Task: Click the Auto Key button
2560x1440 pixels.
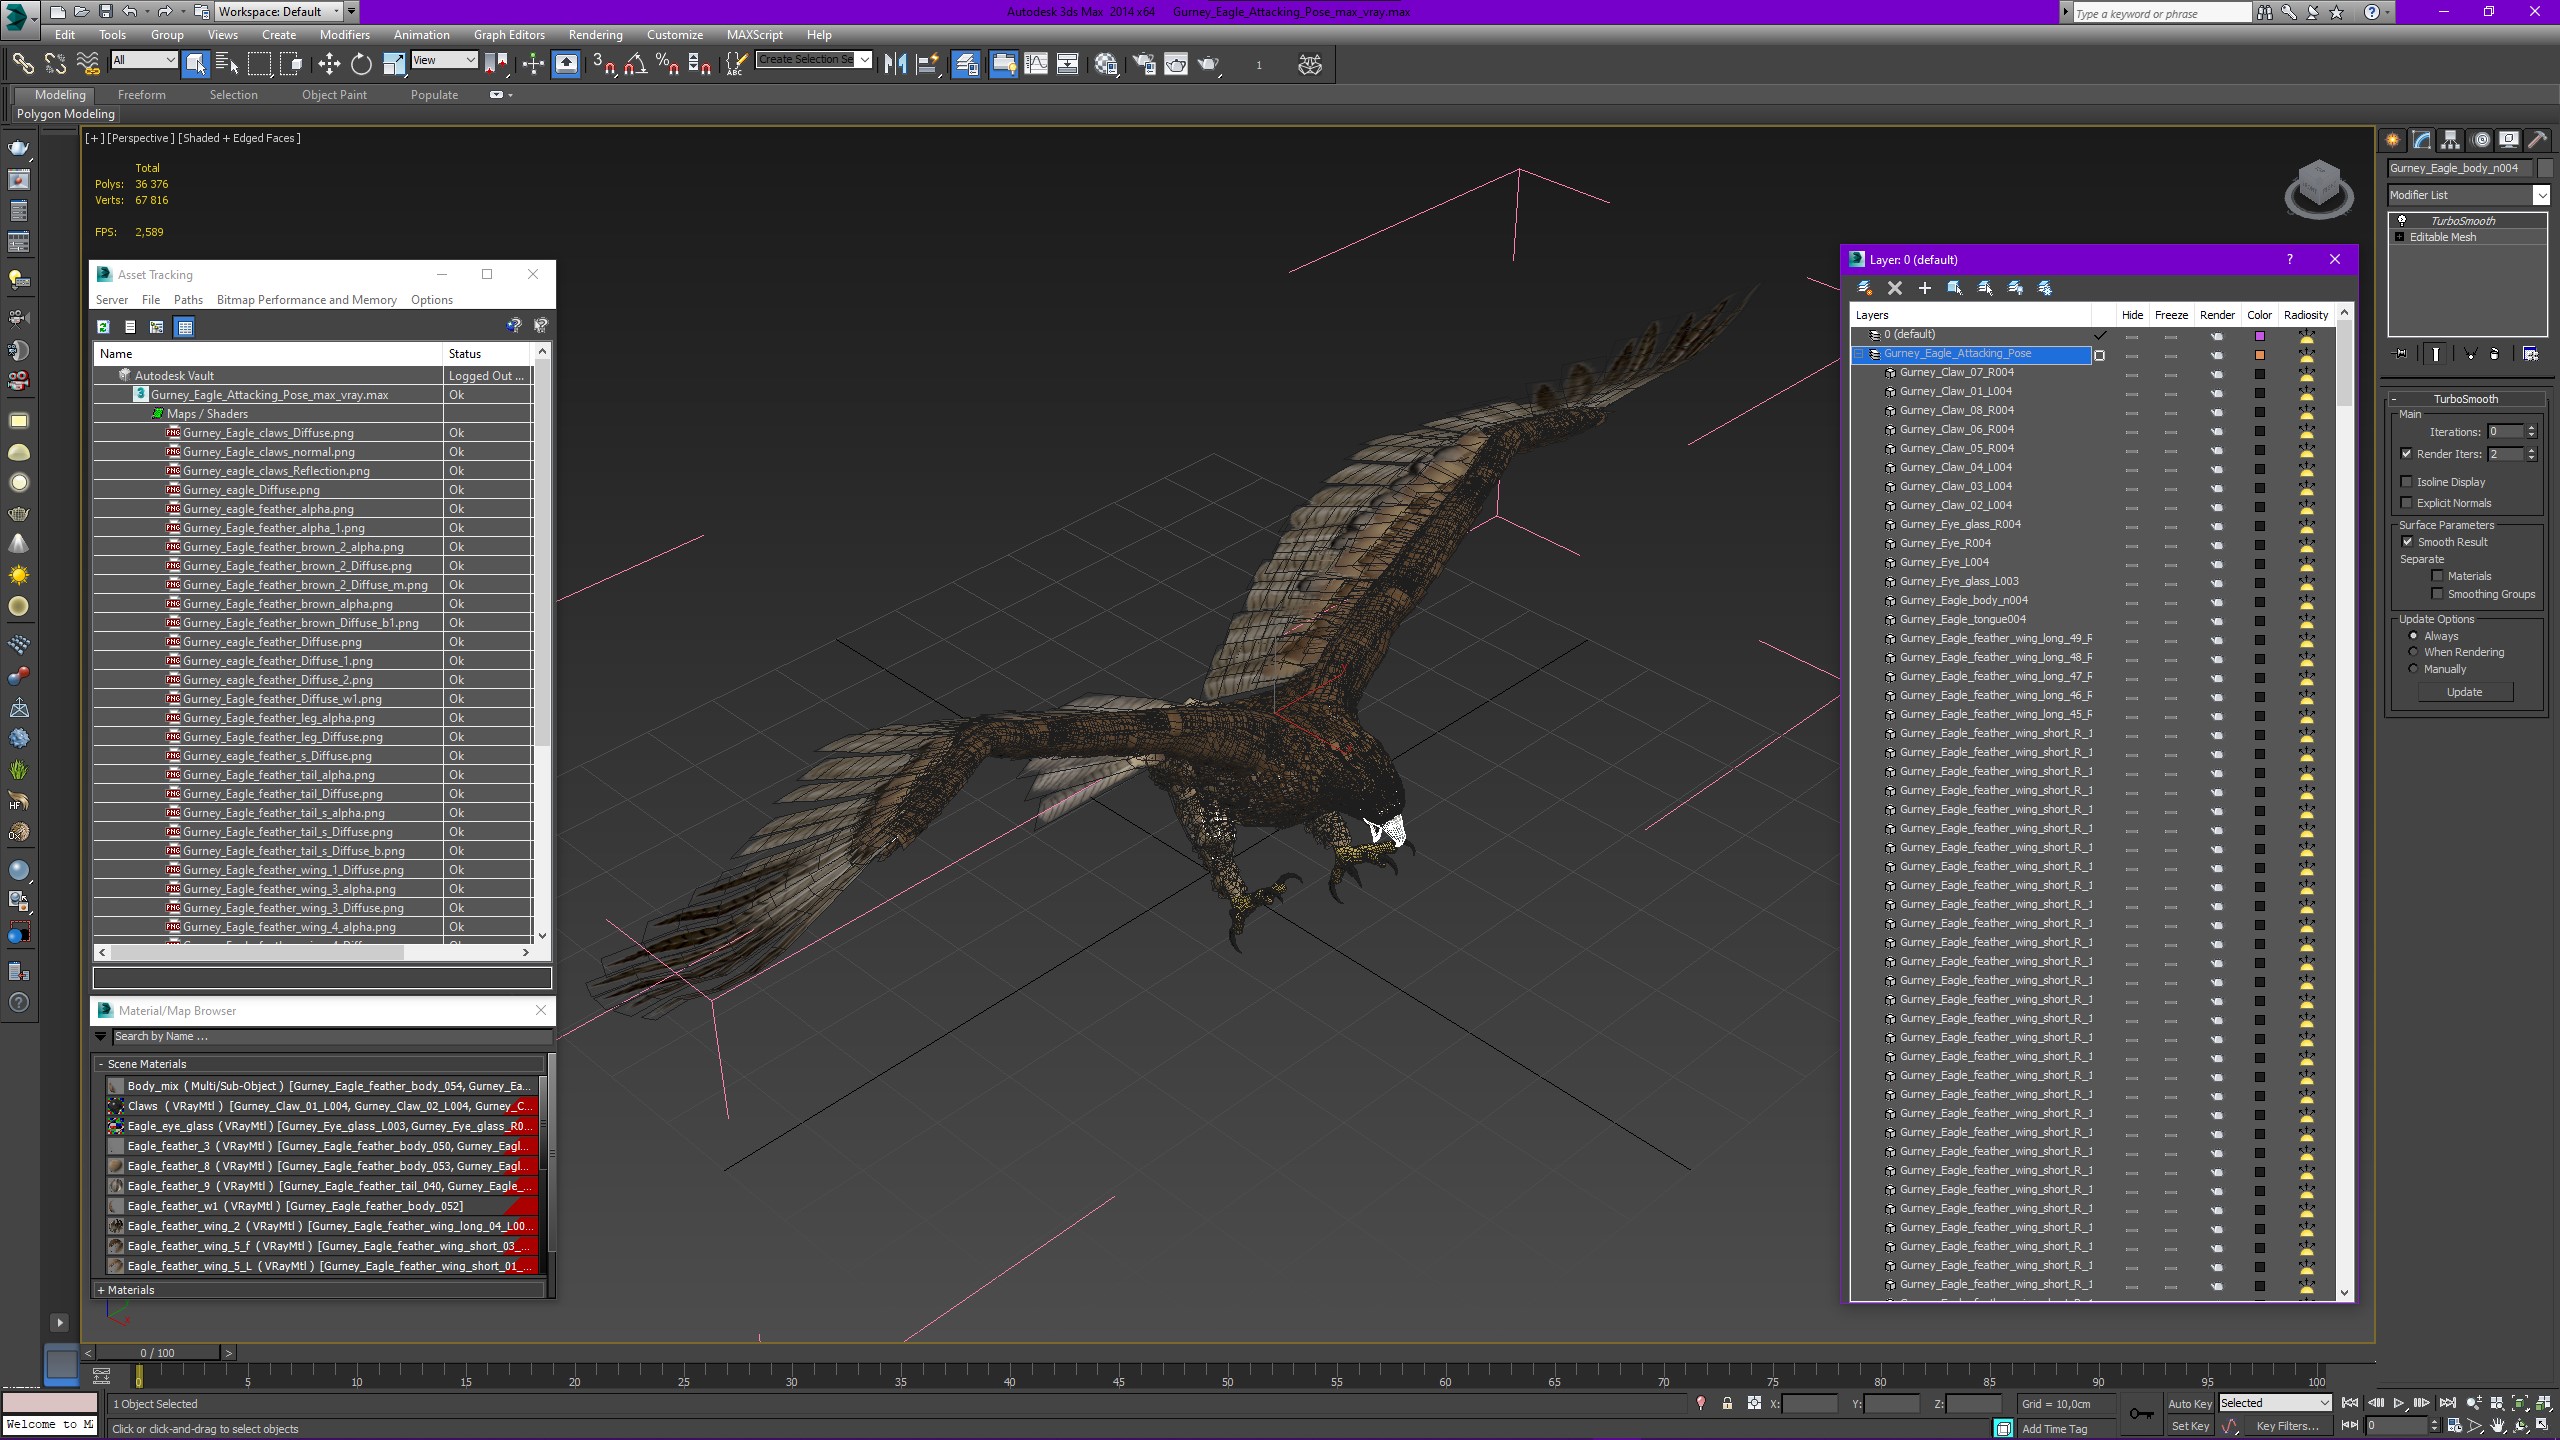Action: (x=2189, y=1404)
